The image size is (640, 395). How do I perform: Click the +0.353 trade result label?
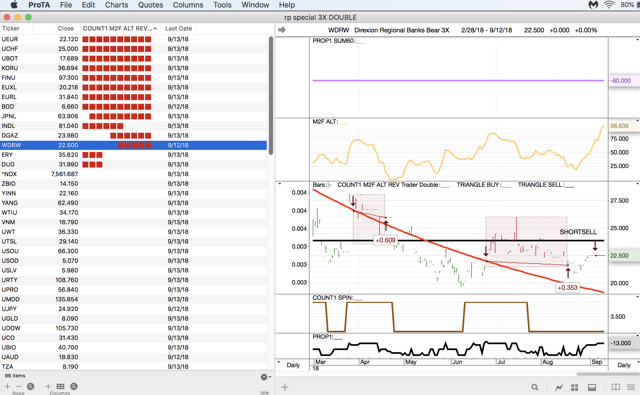pos(567,288)
